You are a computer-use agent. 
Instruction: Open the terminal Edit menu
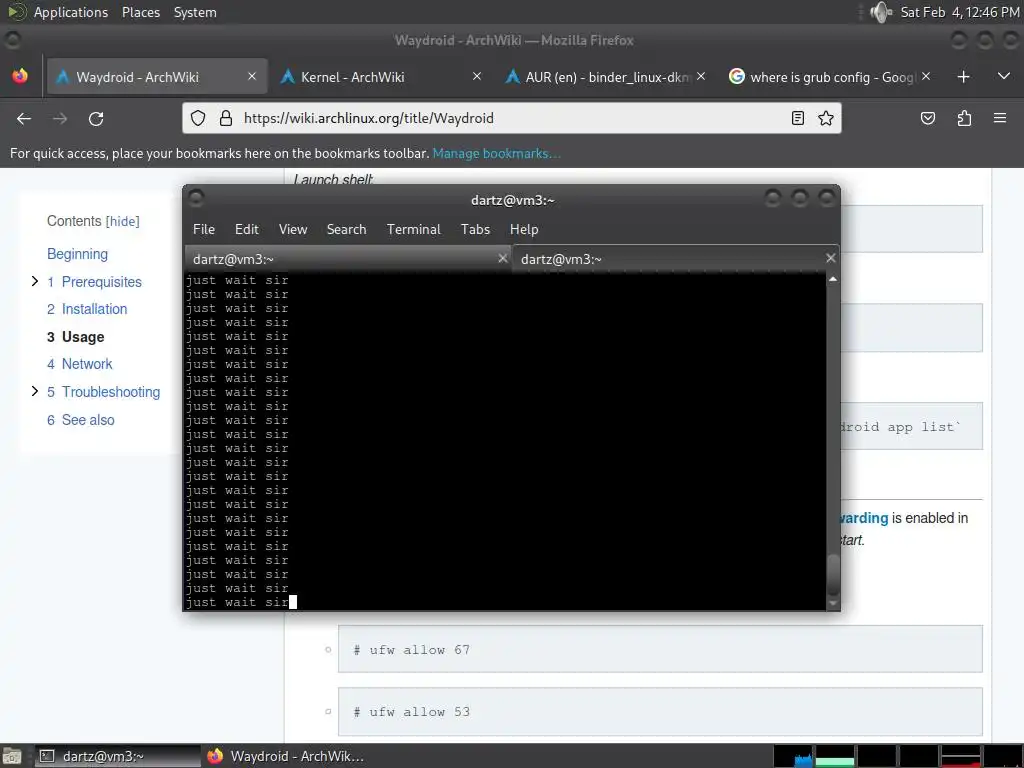coord(247,229)
